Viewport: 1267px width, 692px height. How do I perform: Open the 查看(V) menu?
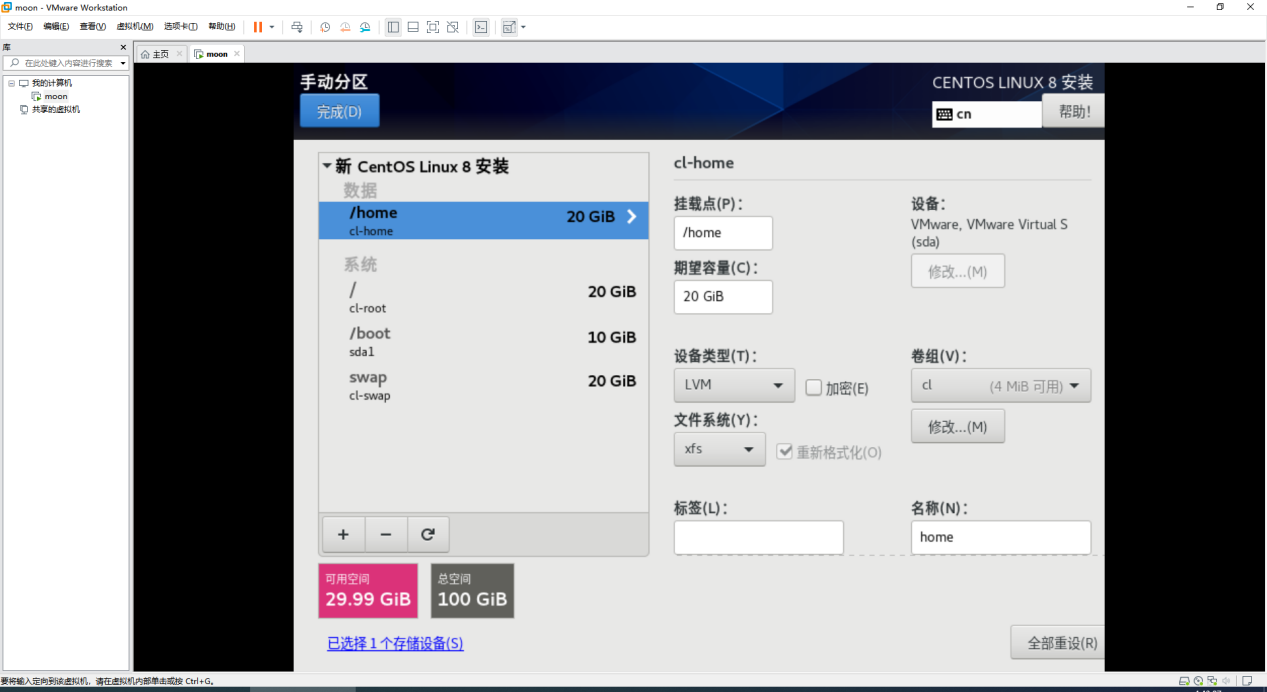[93, 27]
